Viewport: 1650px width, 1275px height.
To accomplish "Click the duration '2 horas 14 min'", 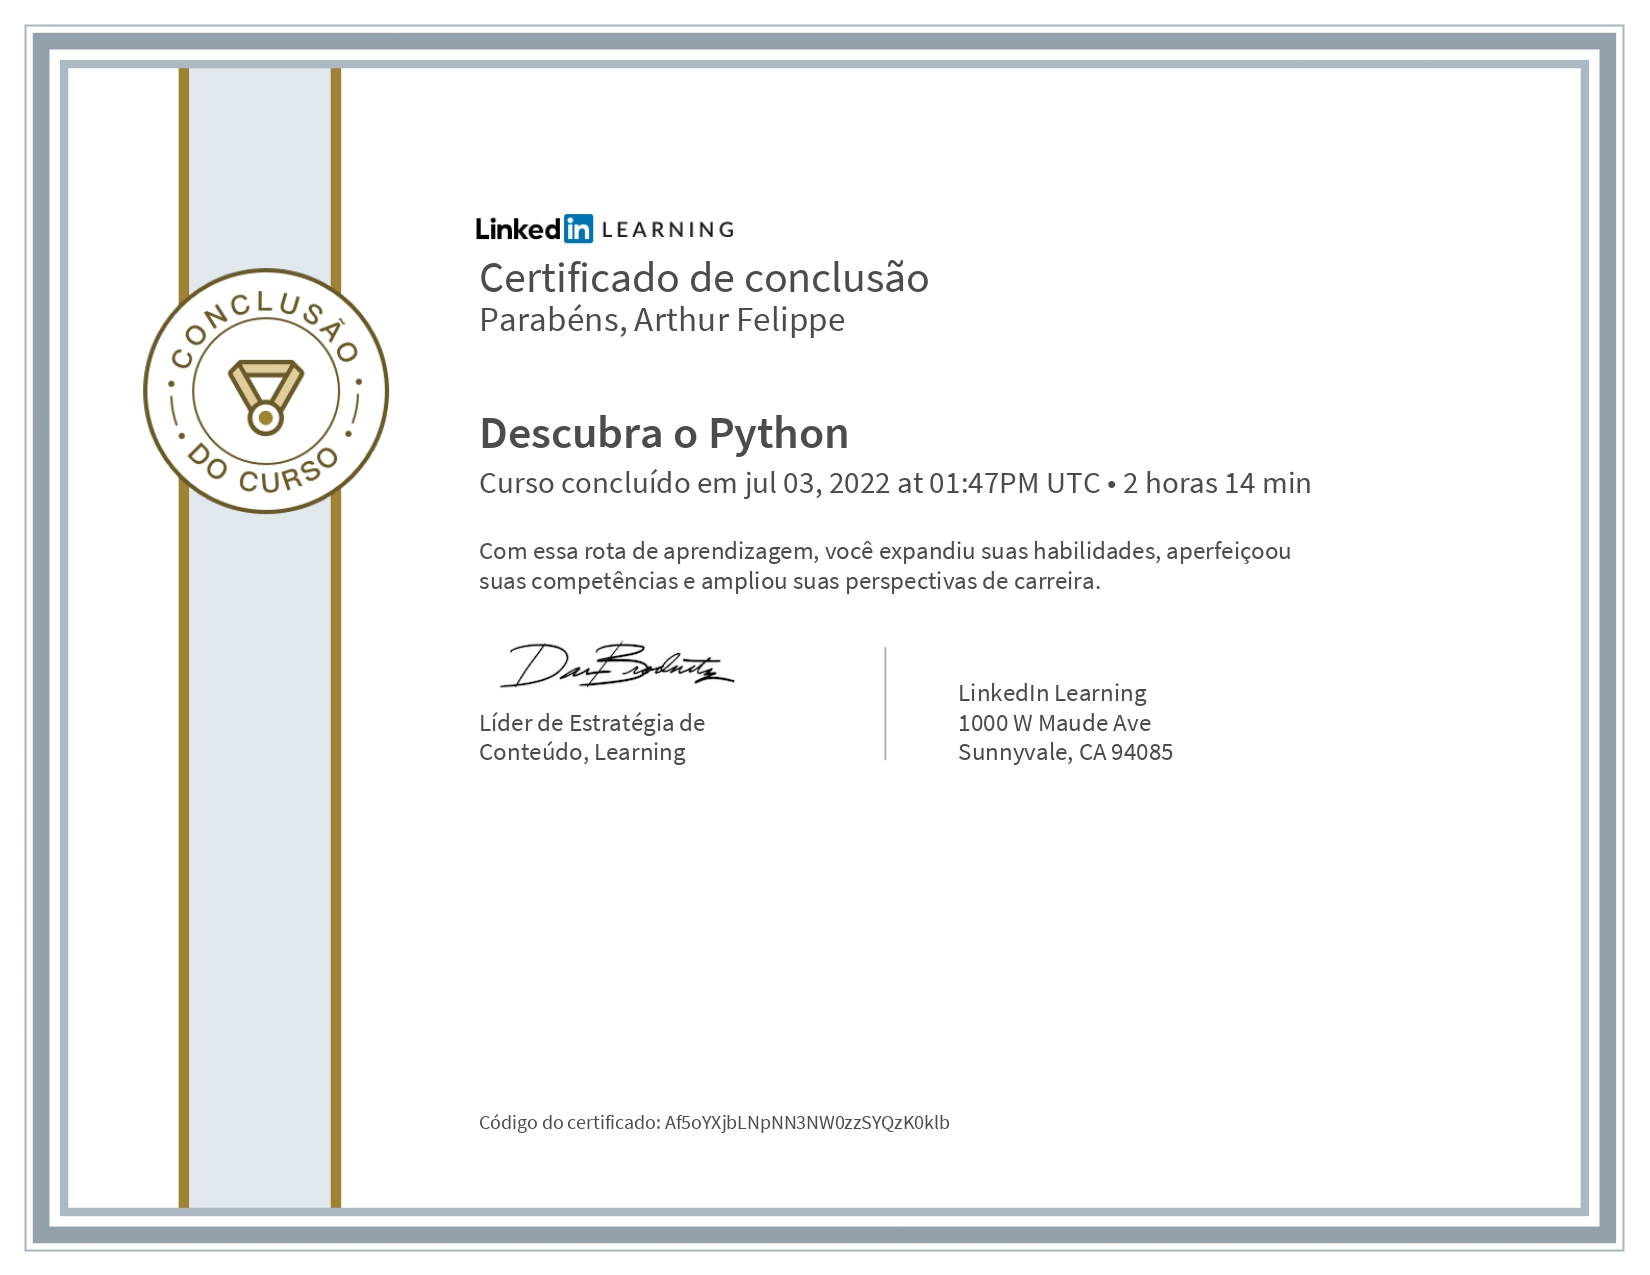I will pos(1216,483).
